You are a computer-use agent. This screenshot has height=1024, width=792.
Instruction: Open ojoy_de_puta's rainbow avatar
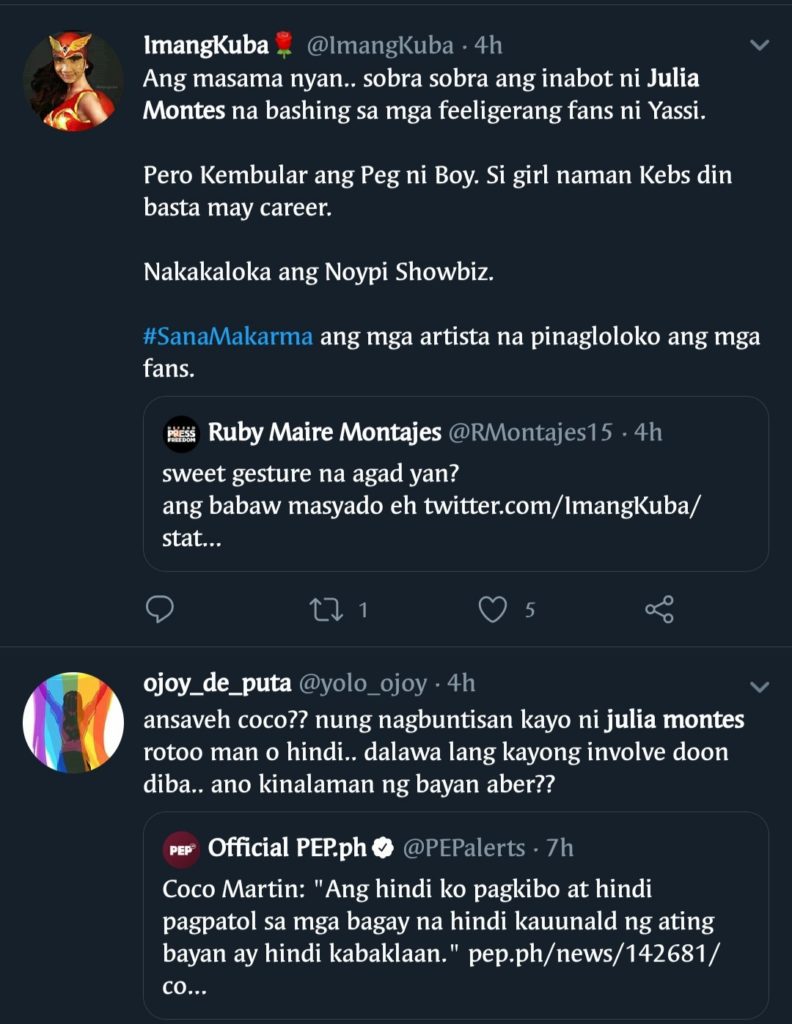pyautogui.click(x=72, y=722)
